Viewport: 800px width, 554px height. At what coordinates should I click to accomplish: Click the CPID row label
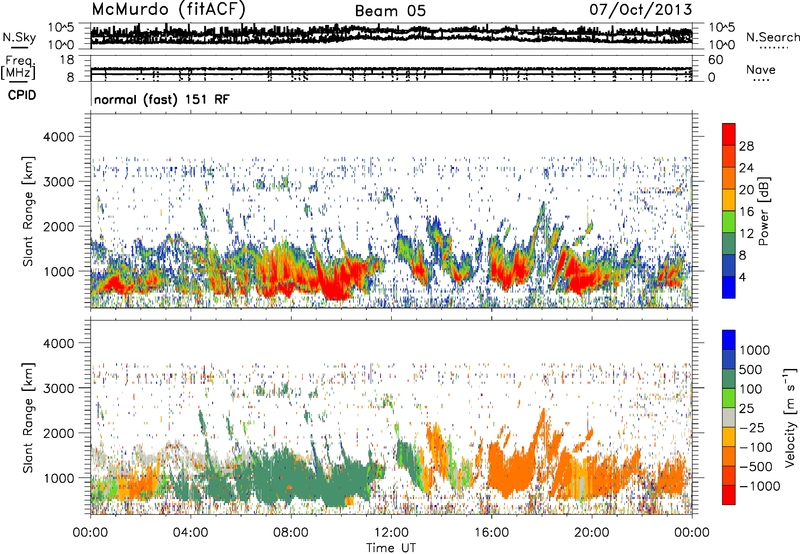point(22,95)
